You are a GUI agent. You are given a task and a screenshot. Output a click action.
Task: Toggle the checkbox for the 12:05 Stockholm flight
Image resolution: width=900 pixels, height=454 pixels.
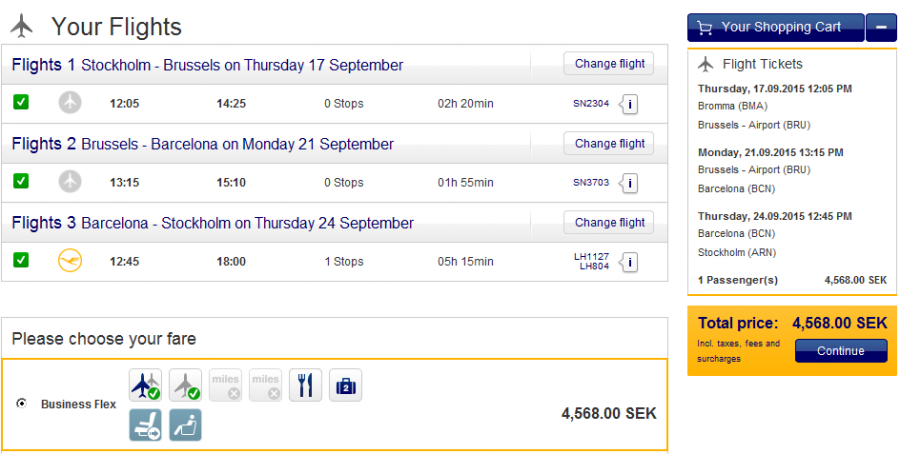pos(21,102)
